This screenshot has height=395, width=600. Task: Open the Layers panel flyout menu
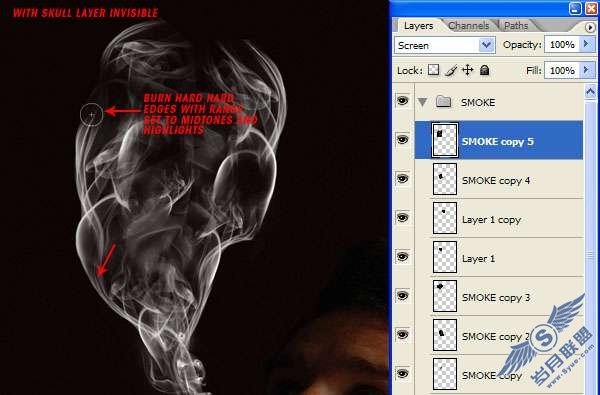590,27
